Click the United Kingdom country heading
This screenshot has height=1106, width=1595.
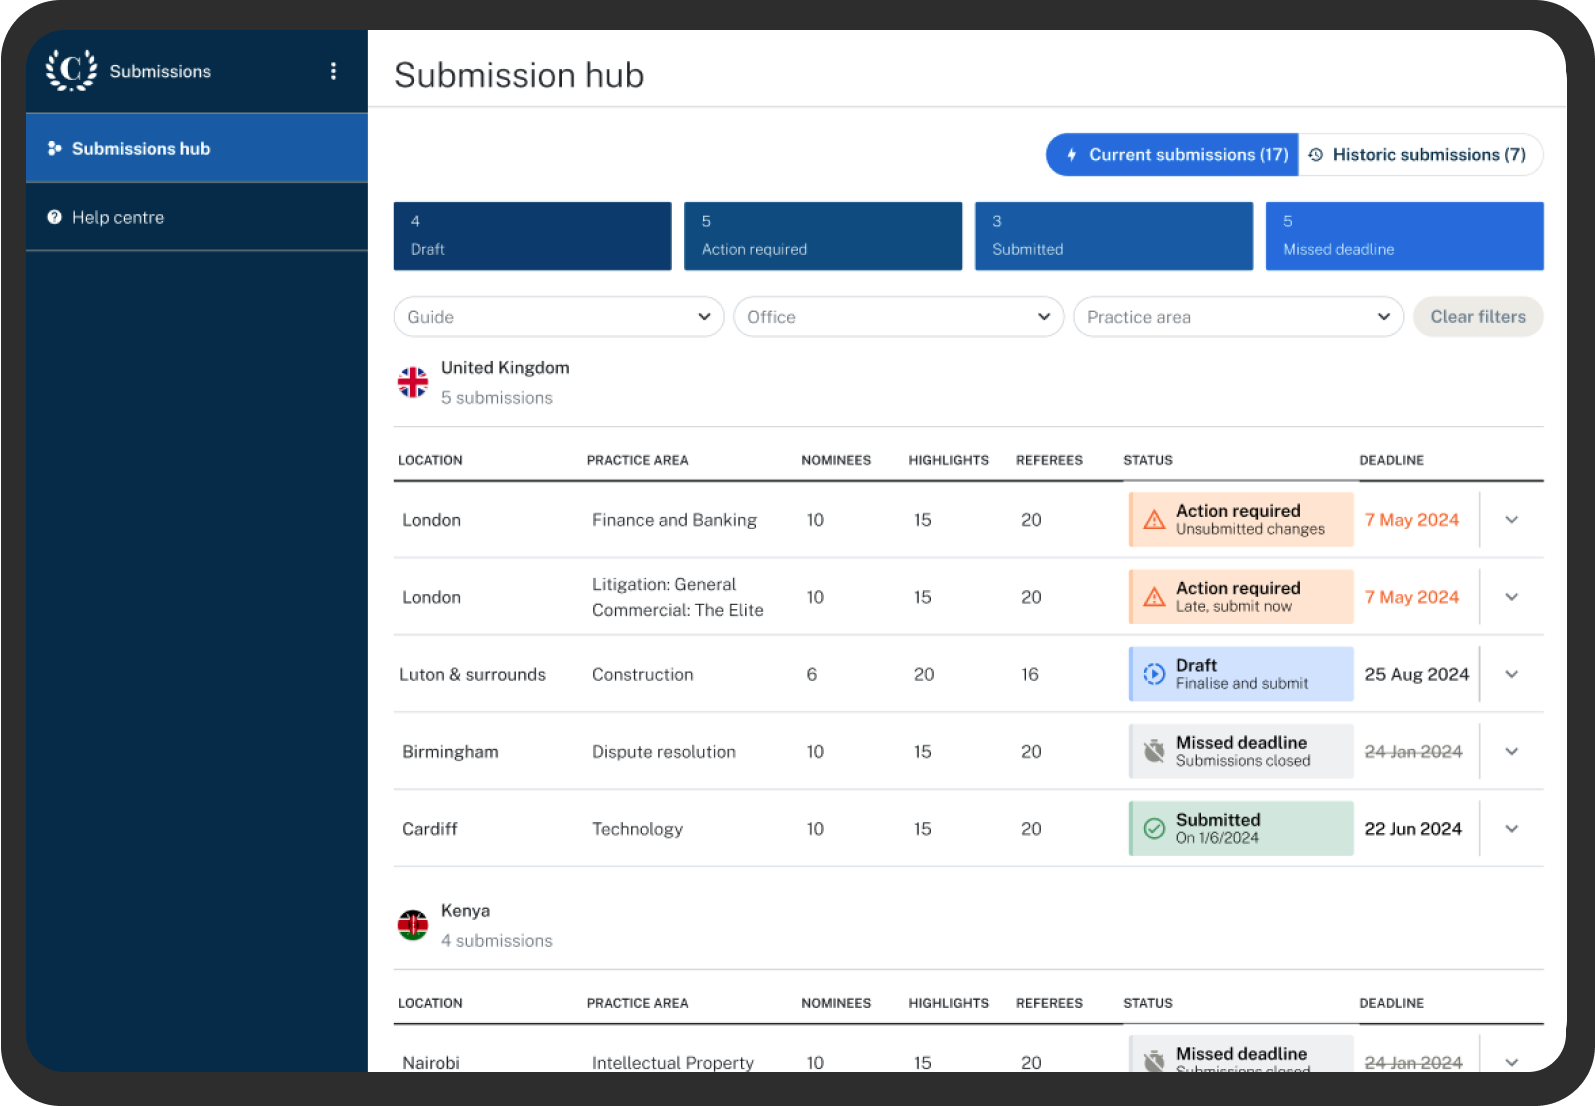pos(505,368)
